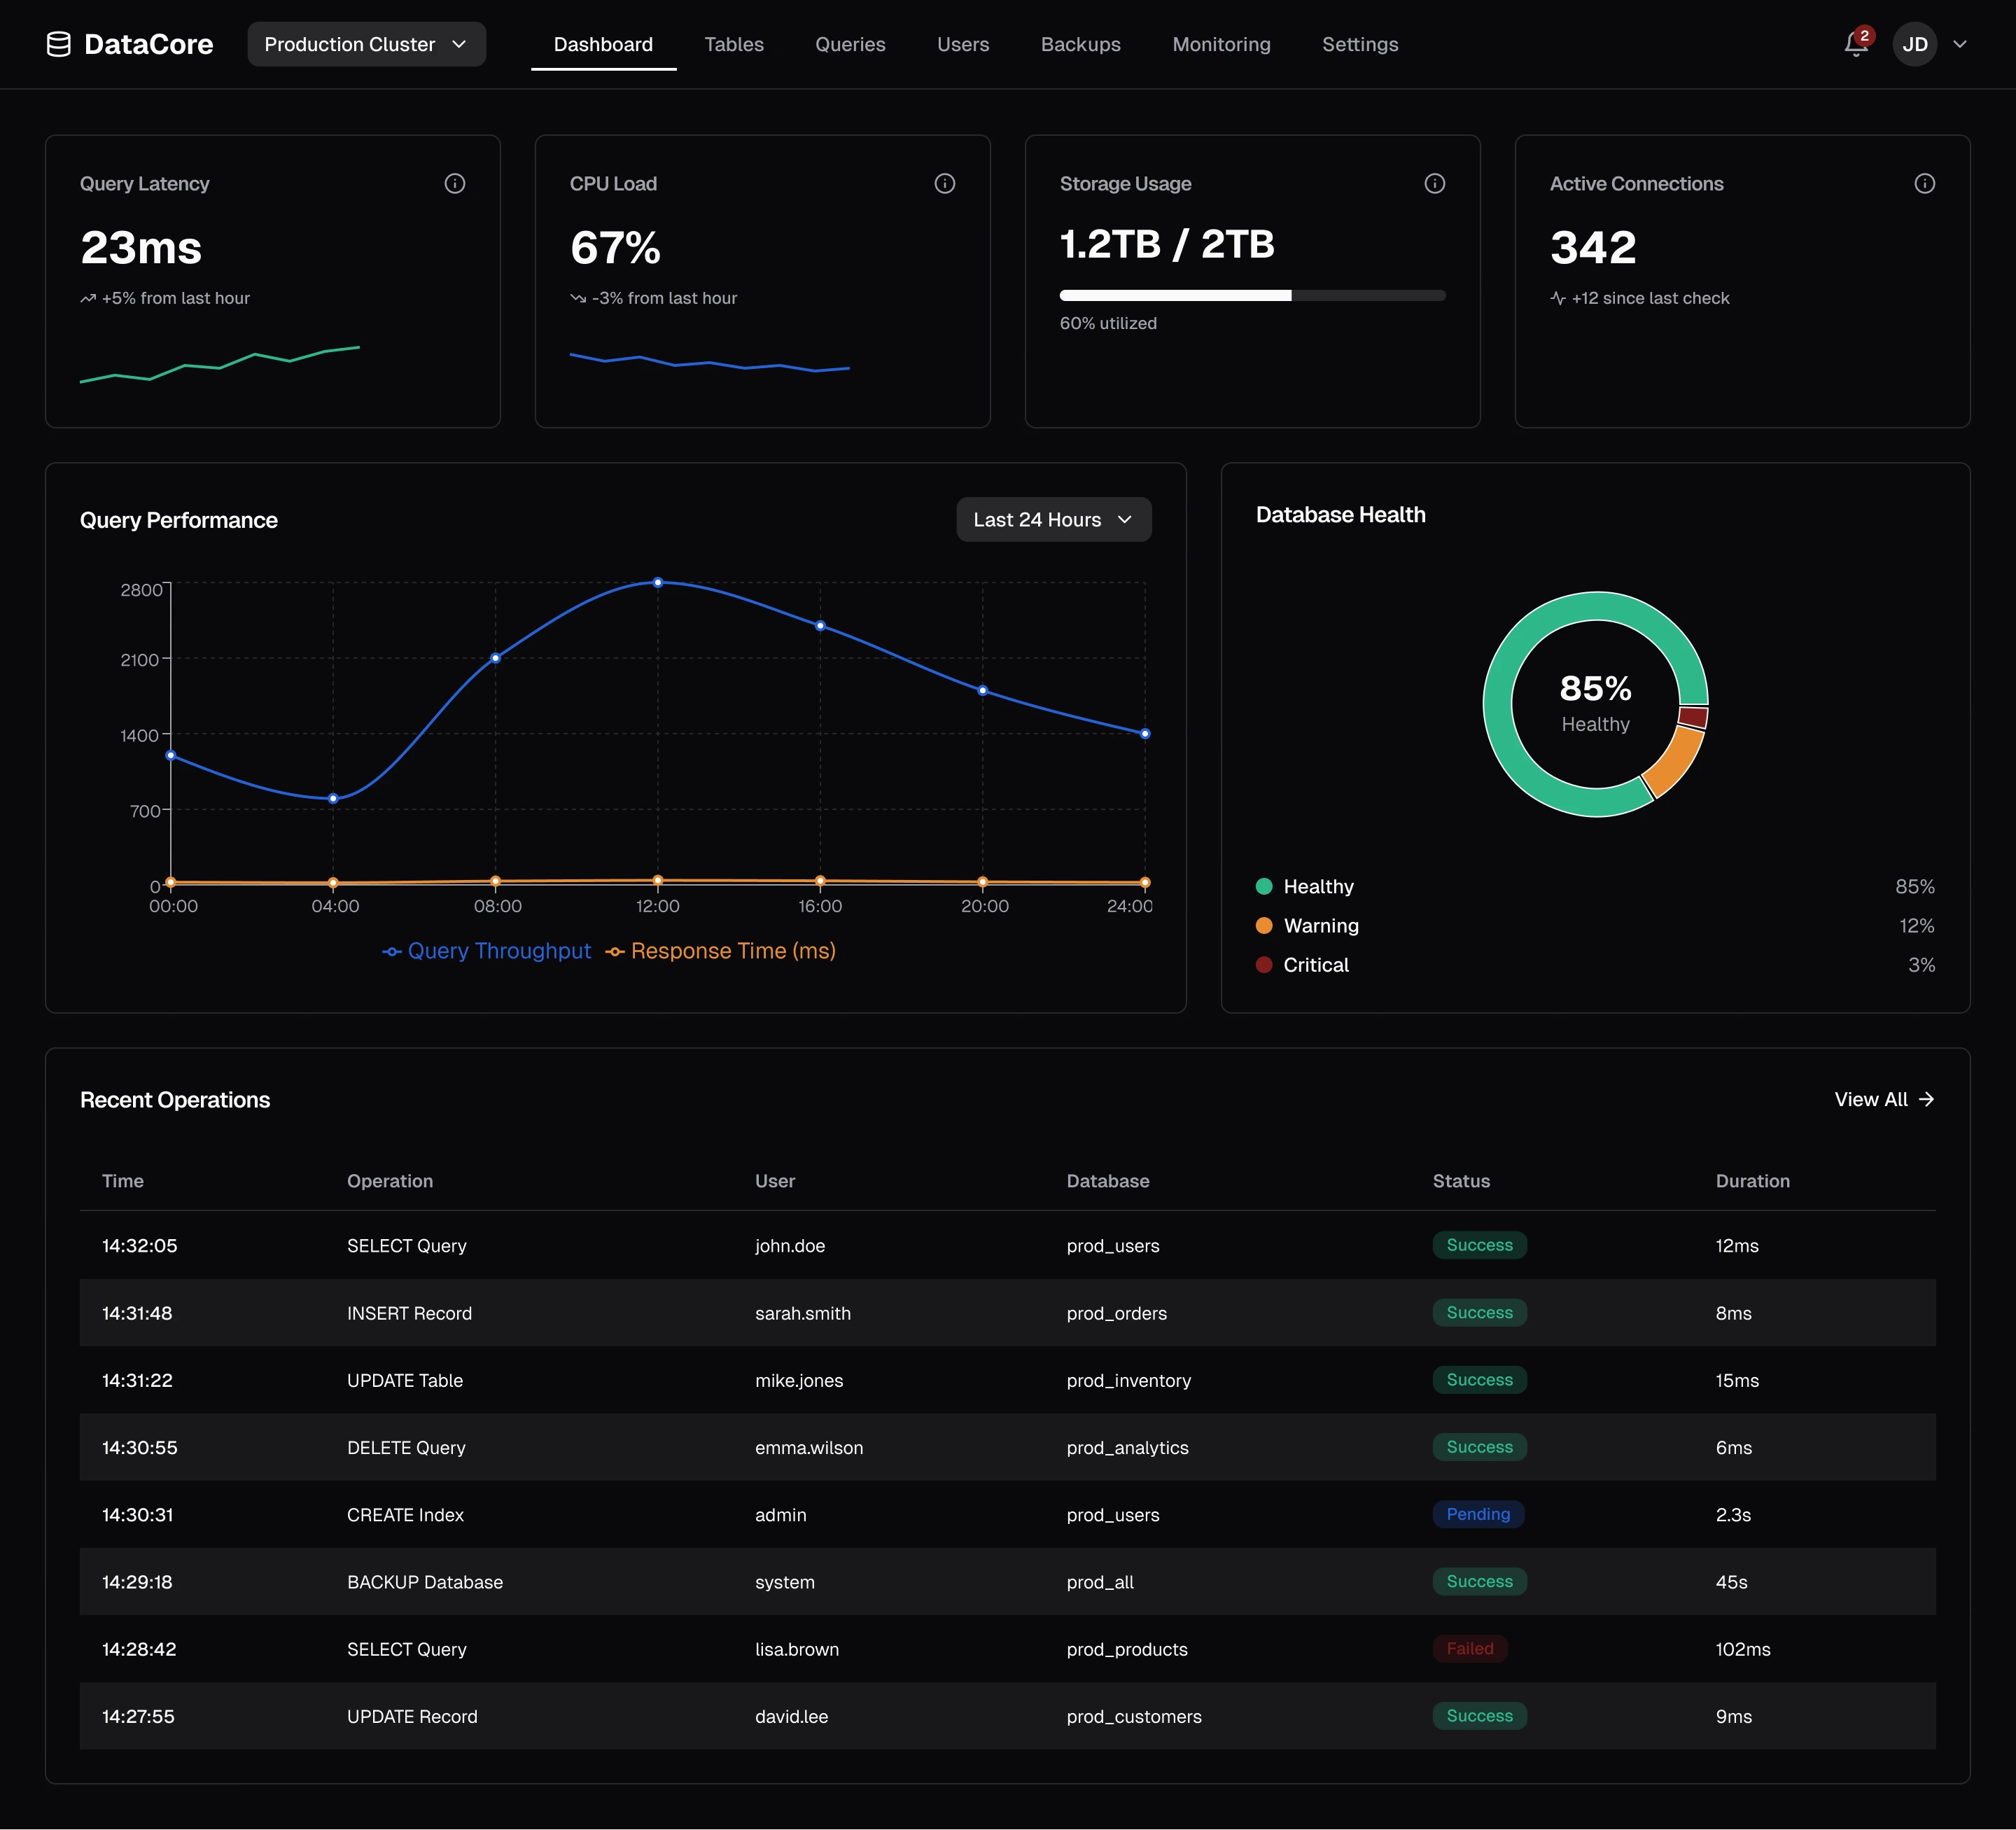
Task: Expand the user account chevron menu
Action: tap(1960, 44)
